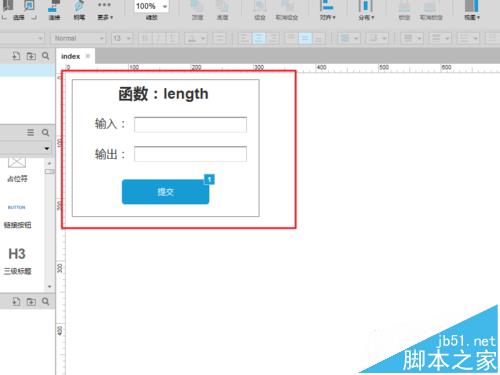Click the 输入 text input field
This screenshot has width=500, height=375.
(190, 125)
